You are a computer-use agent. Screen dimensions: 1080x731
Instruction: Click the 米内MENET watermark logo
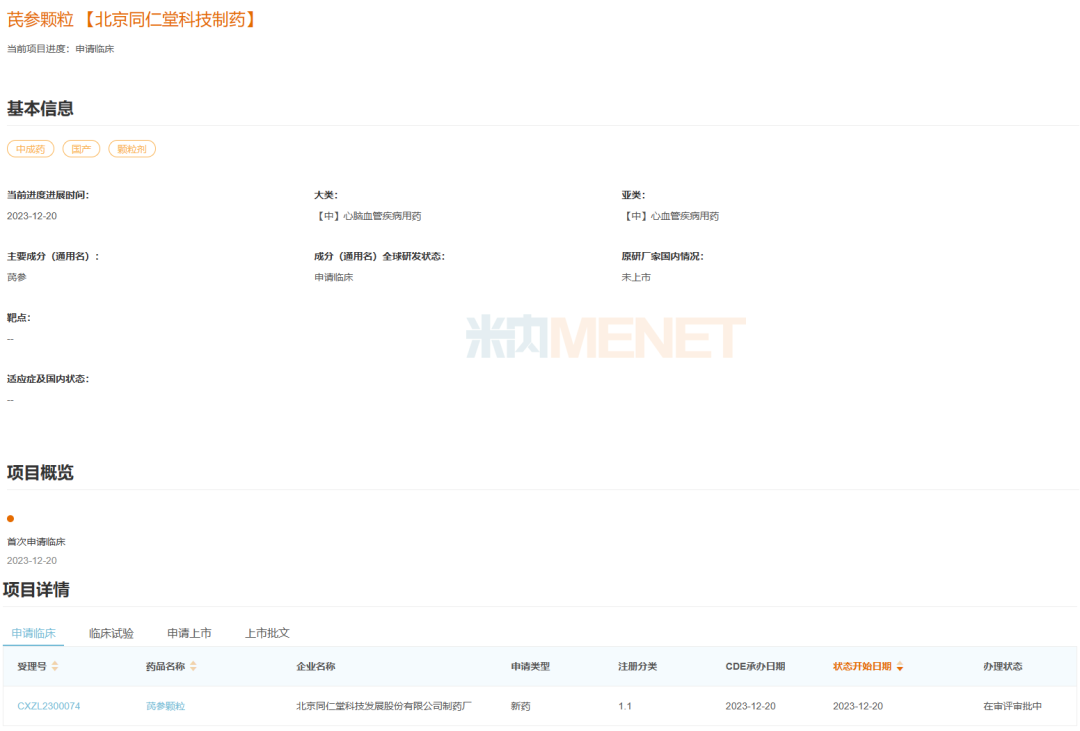pos(606,338)
